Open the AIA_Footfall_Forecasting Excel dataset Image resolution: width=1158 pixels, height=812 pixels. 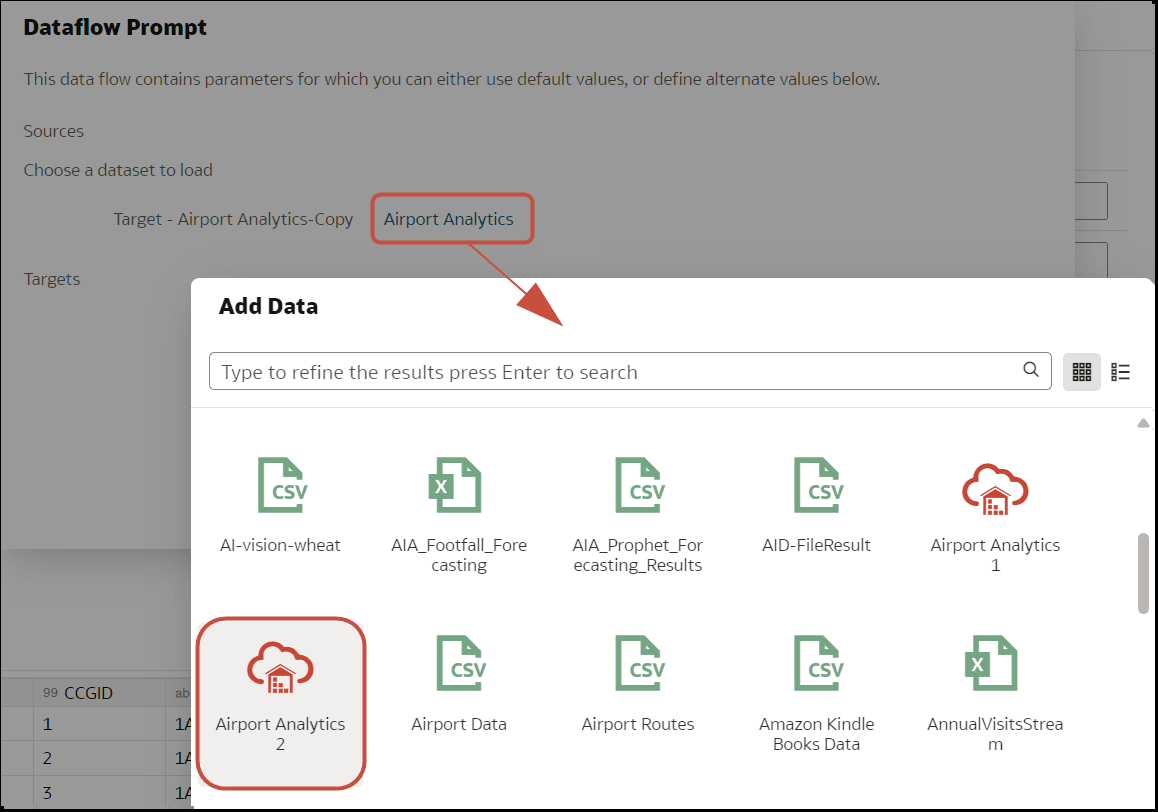[x=457, y=506]
